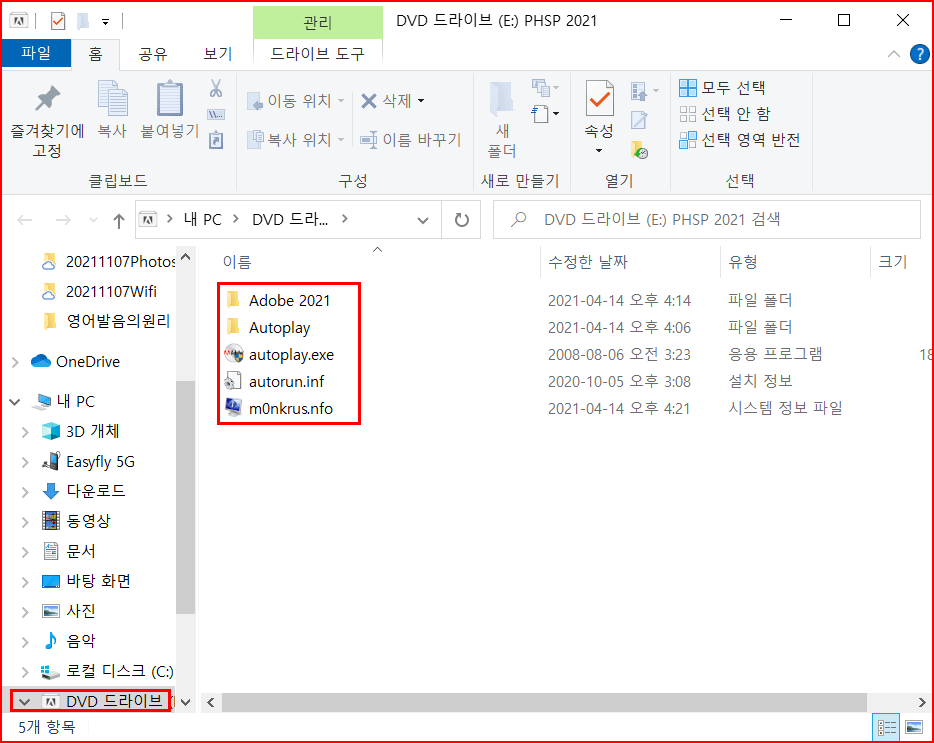Click the Edit icon in the 열기 group
The image size is (934, 743).
tap(639, 120)
